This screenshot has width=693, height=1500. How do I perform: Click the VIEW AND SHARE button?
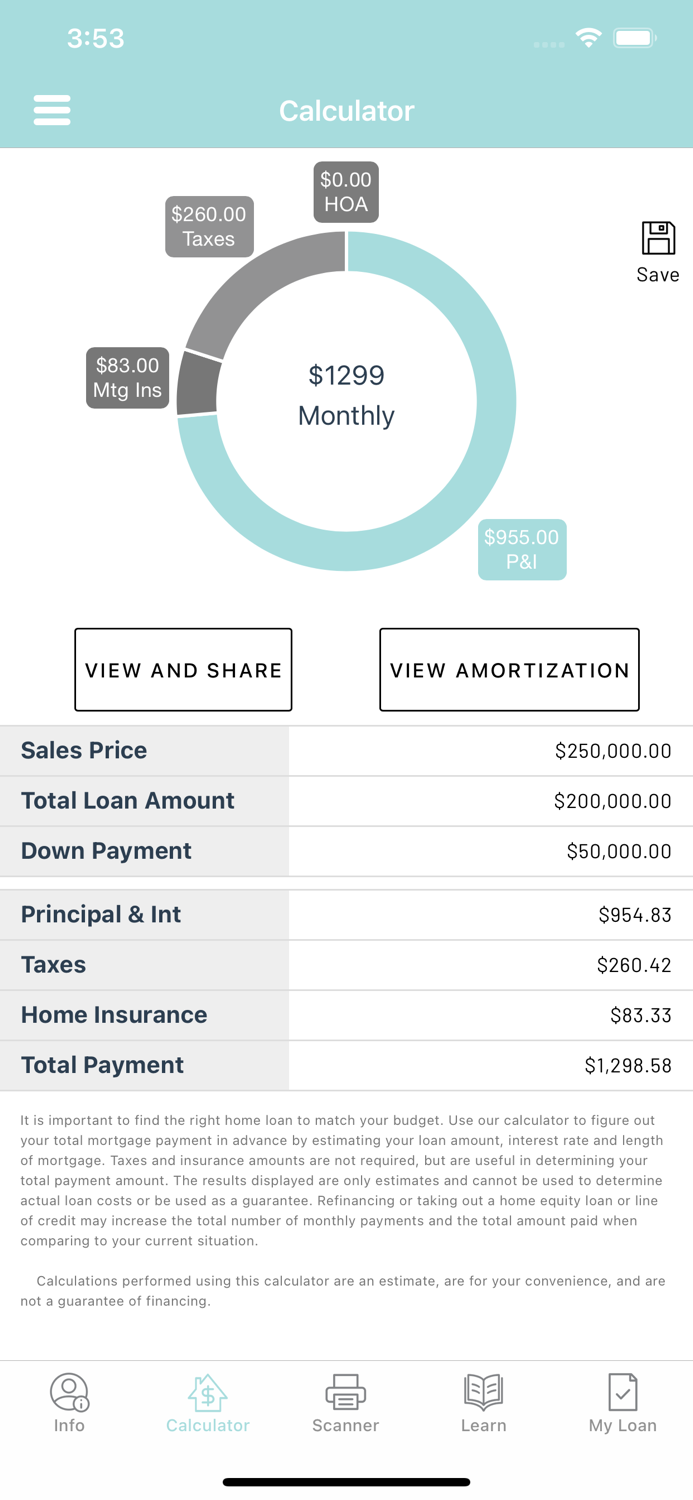coord(183,669)
